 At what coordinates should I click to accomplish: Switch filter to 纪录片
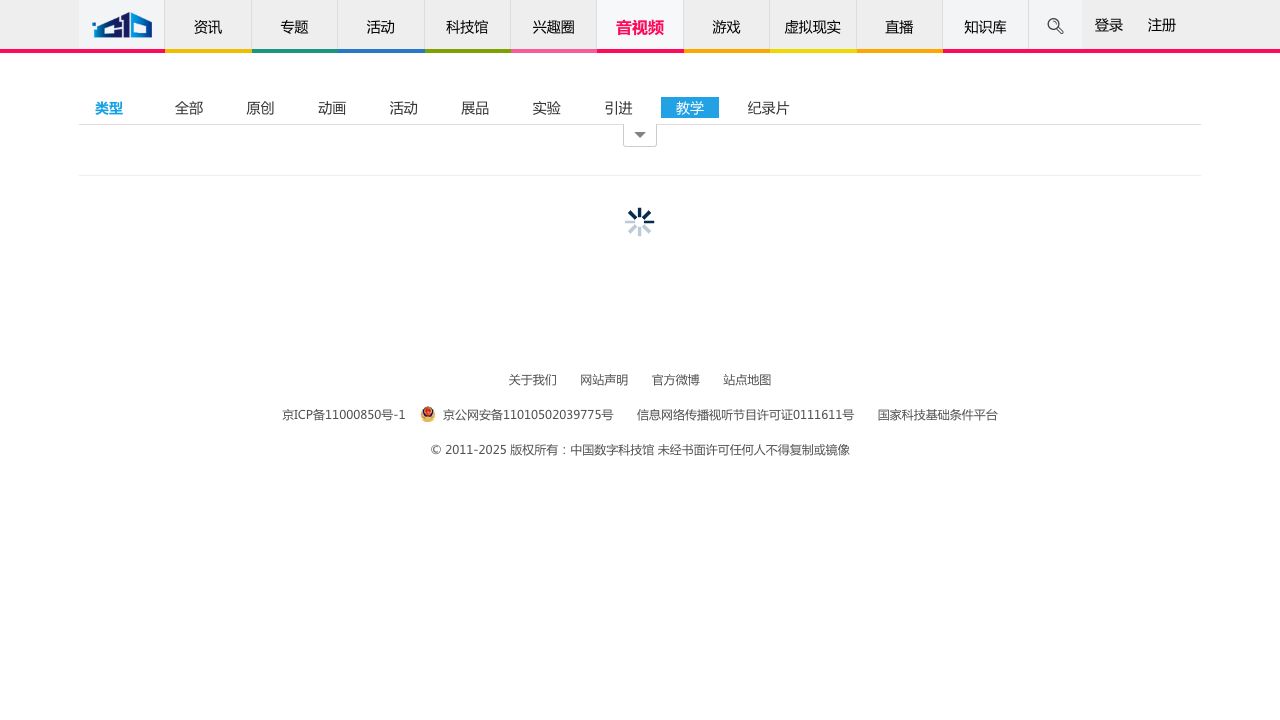point(768,108)
